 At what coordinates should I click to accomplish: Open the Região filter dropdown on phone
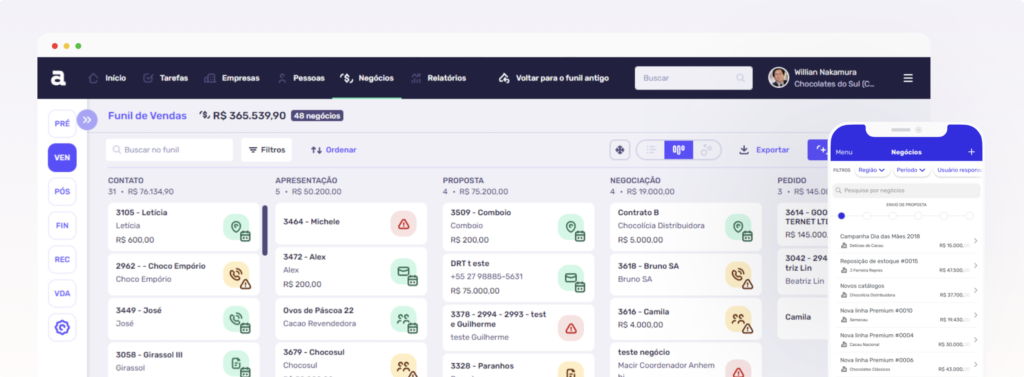[872, 170]
